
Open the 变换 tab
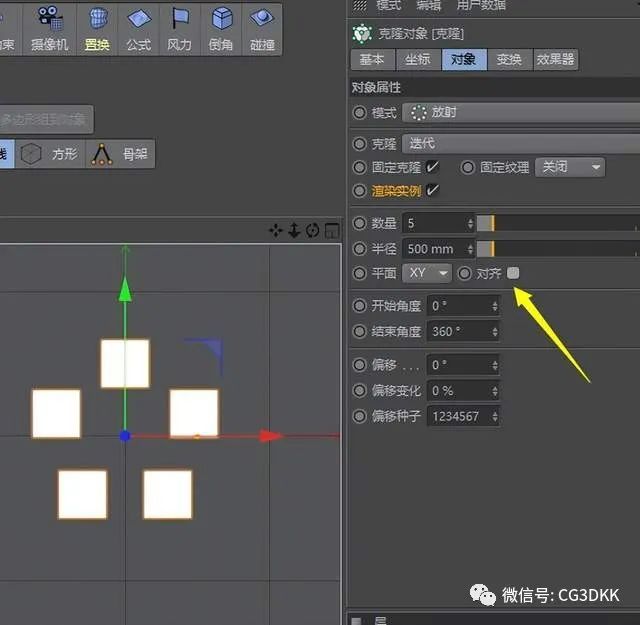click(509, 60)
